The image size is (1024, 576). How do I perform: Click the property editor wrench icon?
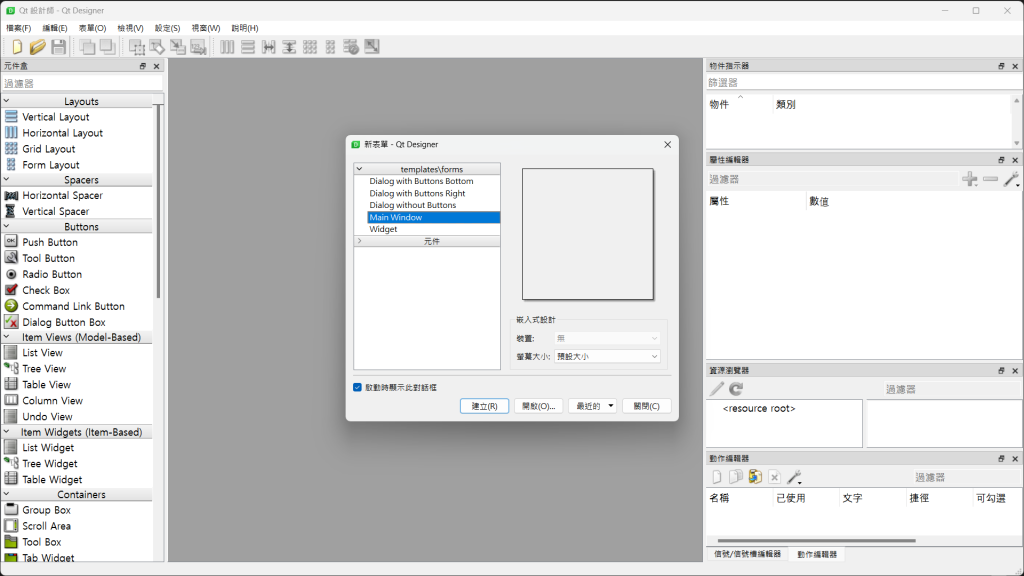pyautogui.click(x=1012, y=179)
